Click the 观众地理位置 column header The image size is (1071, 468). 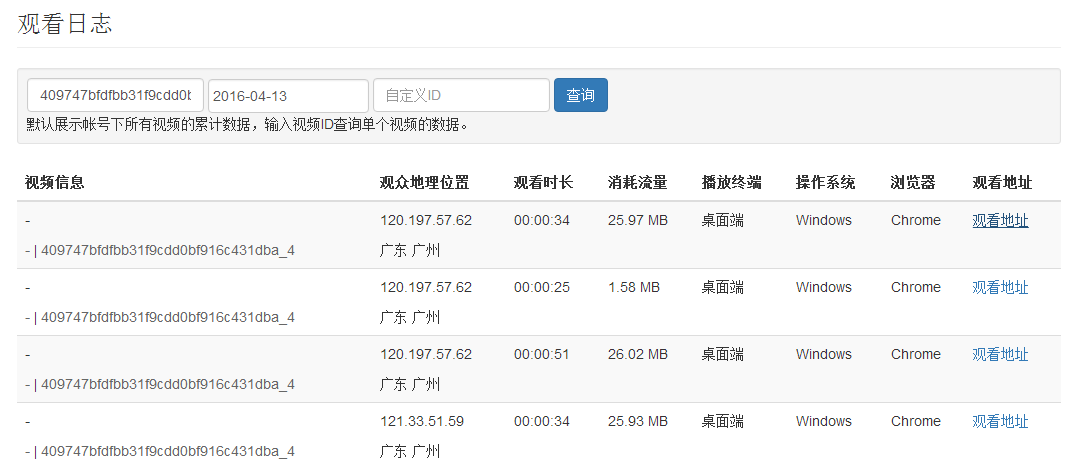[x=424, y=183]
